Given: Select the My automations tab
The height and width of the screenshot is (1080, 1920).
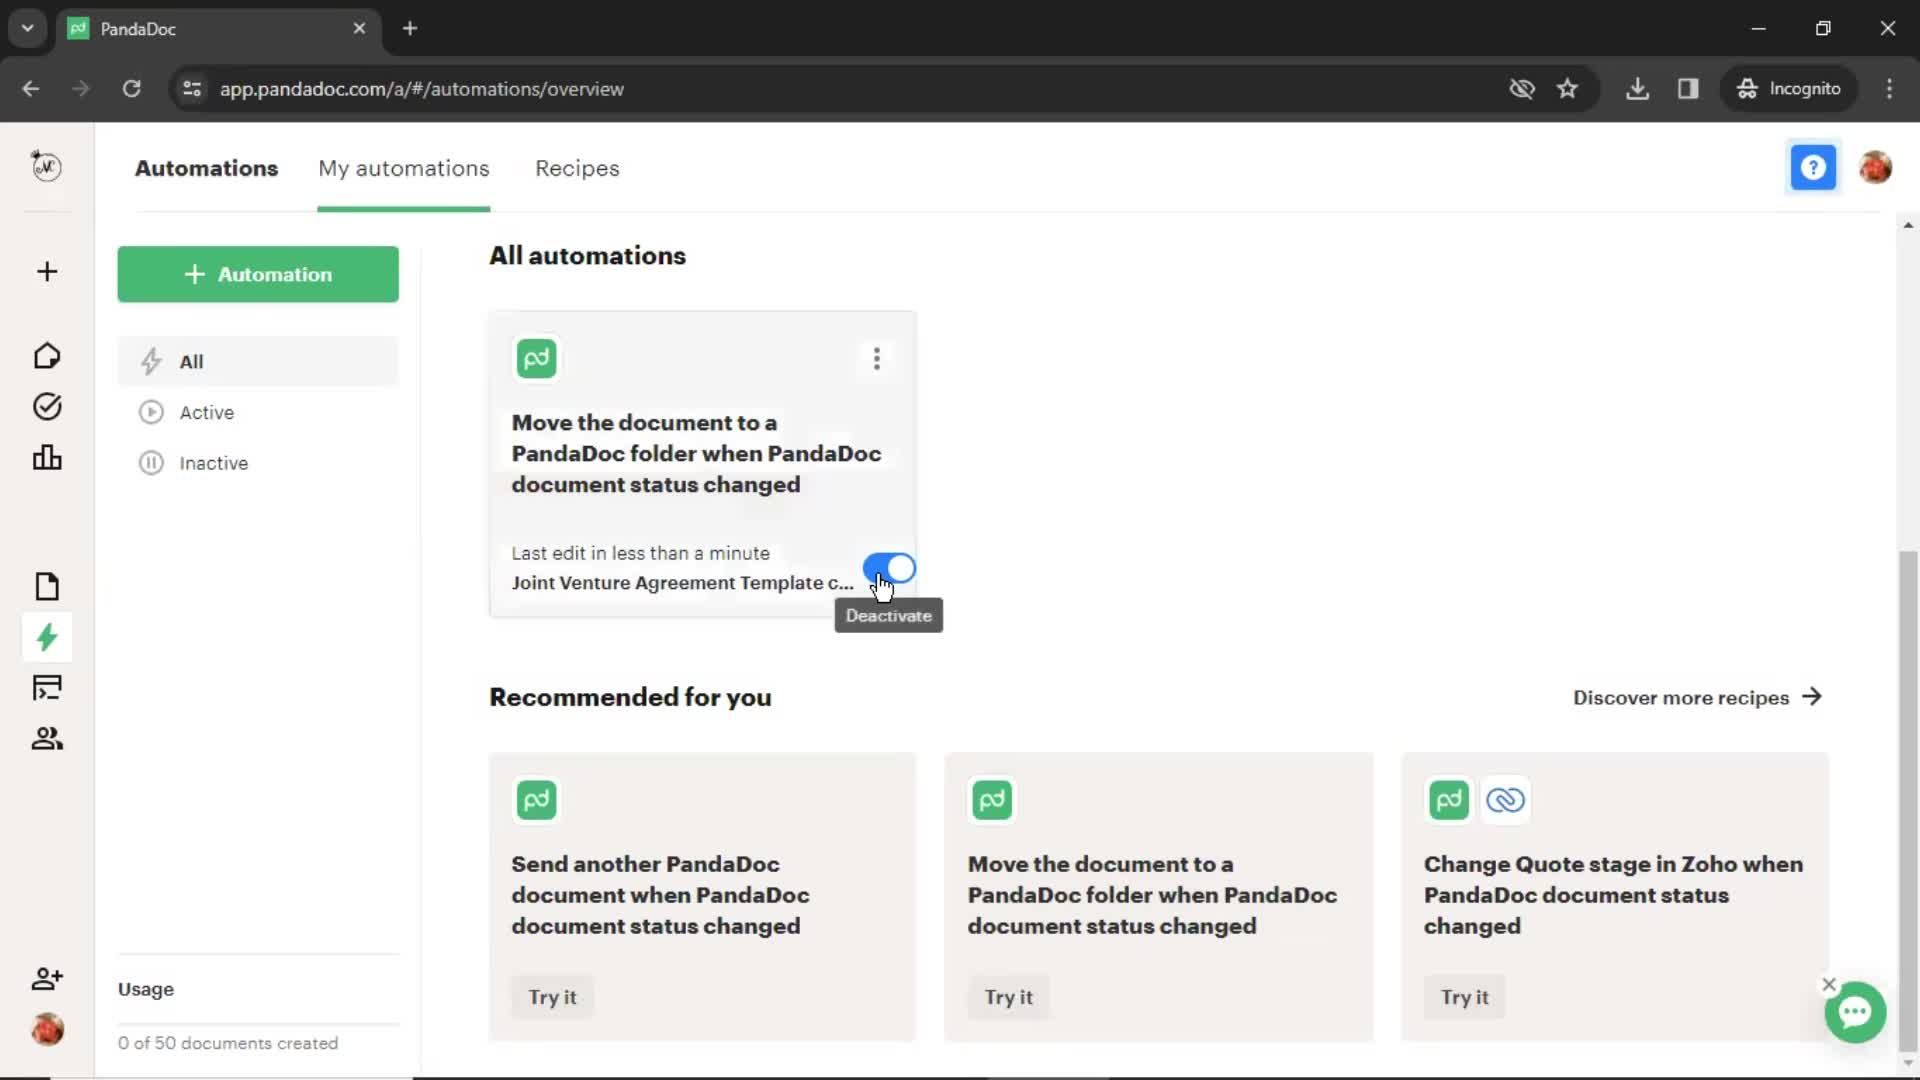Looking at the screenshot, I should click(404, 167).
